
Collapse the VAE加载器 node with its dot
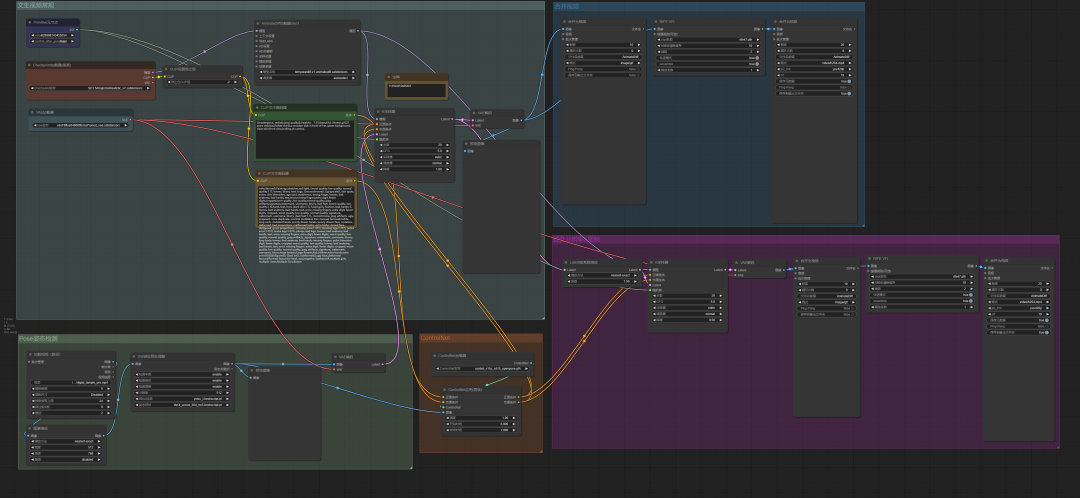(32, 112)
